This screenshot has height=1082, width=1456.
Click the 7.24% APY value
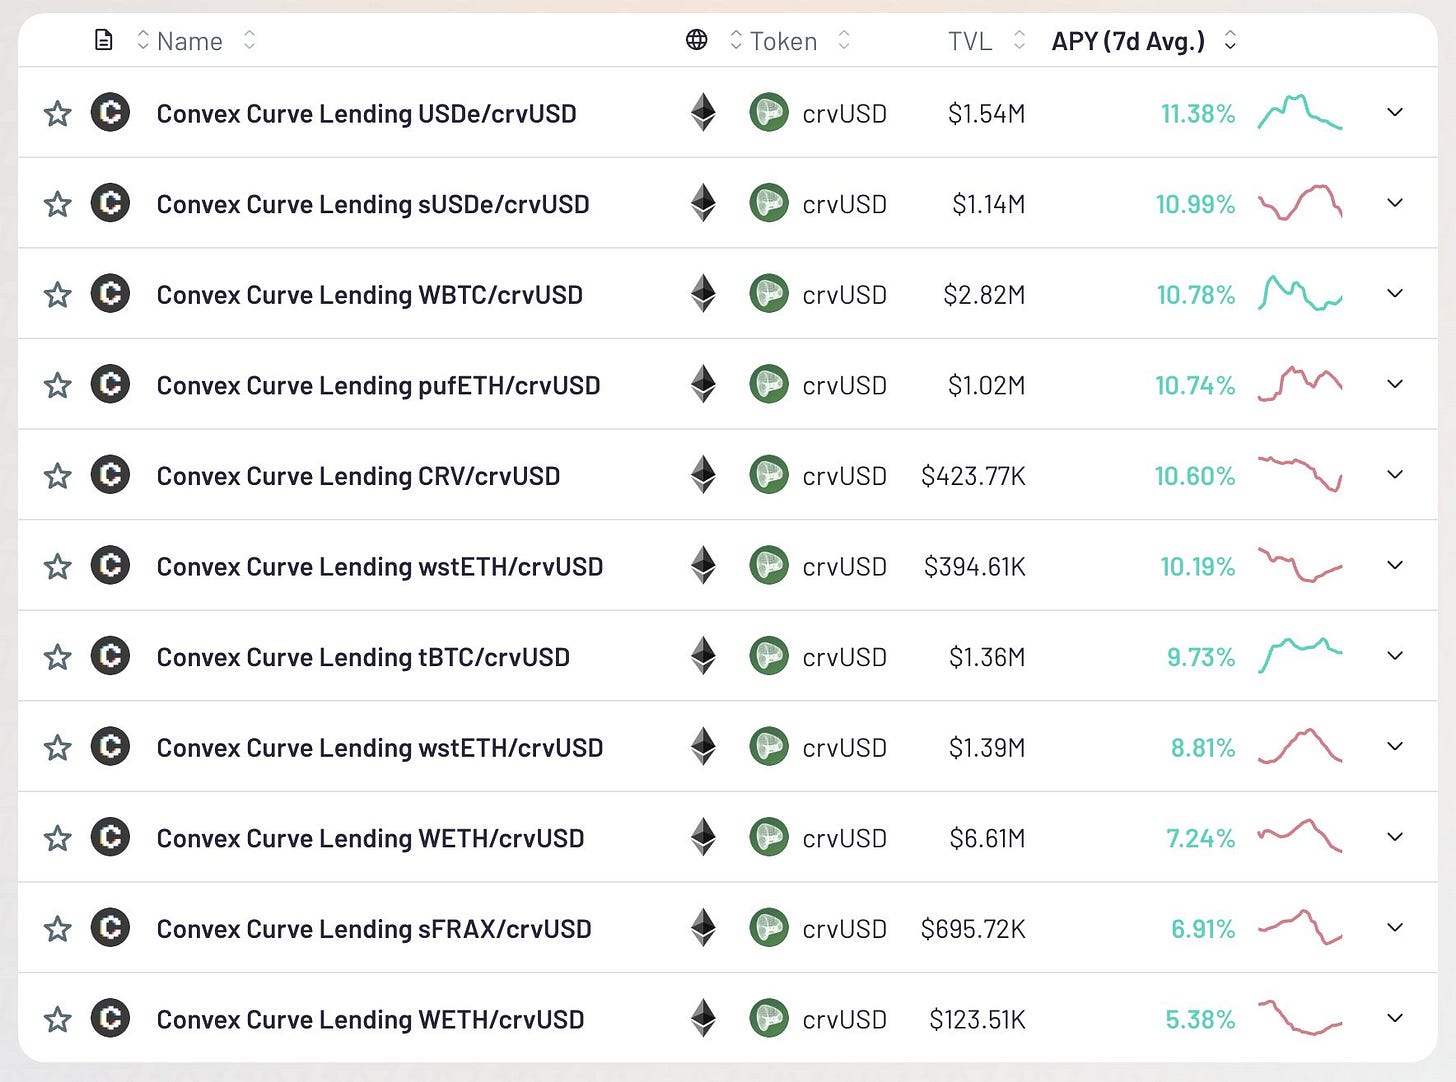[x=1200, y=838]
